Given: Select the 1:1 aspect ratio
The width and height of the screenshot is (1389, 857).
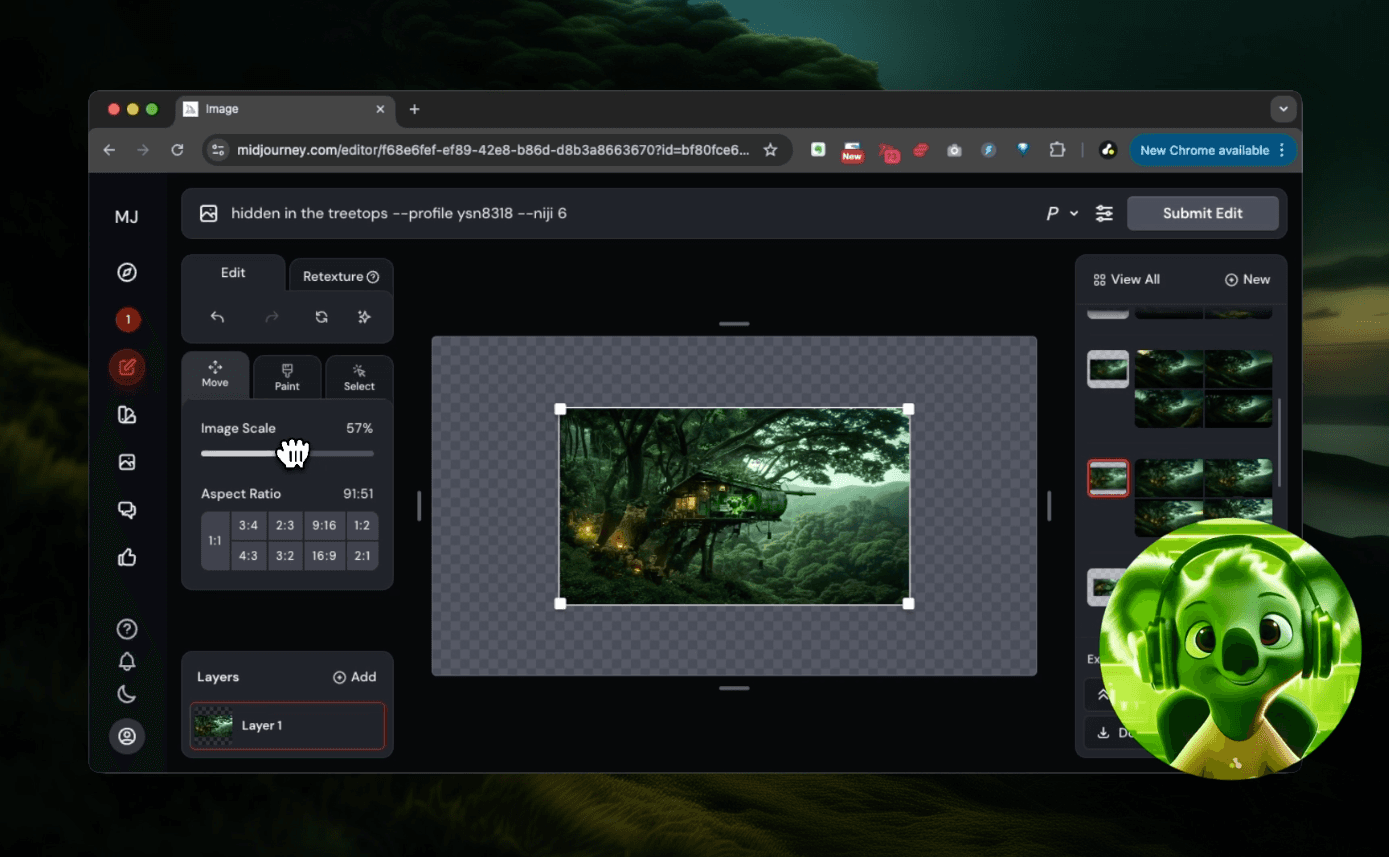Looking at the screenshot, I should point(215,540).
